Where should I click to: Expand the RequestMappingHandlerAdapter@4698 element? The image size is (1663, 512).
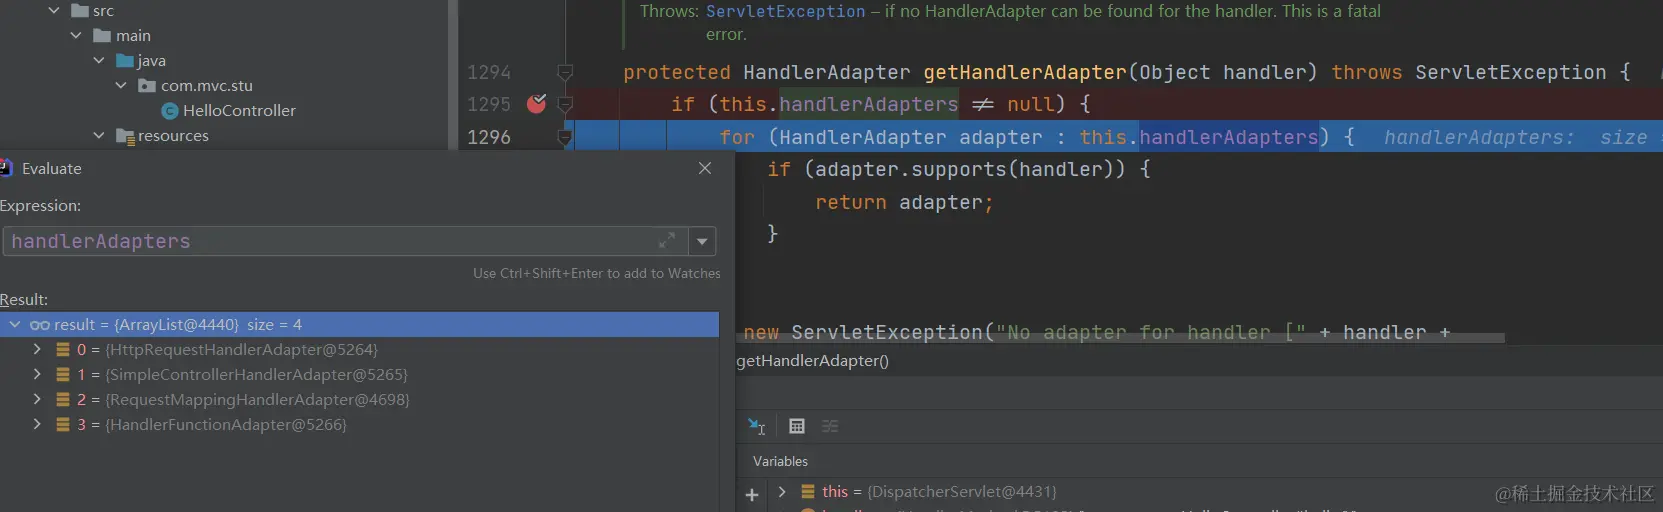point(37,399)
